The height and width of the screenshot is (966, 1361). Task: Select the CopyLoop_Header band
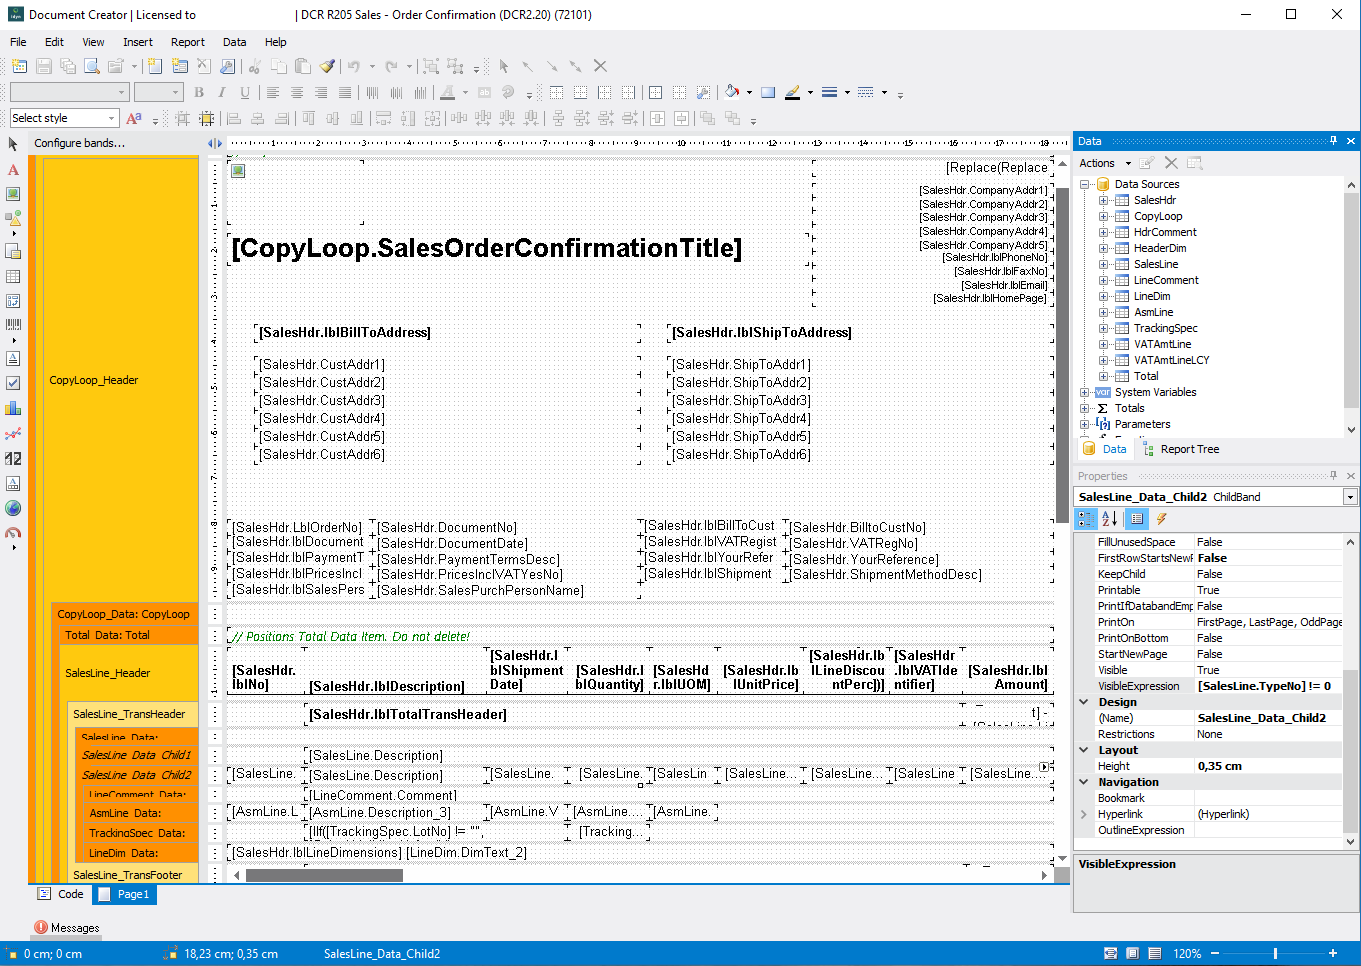click(120, 380)
